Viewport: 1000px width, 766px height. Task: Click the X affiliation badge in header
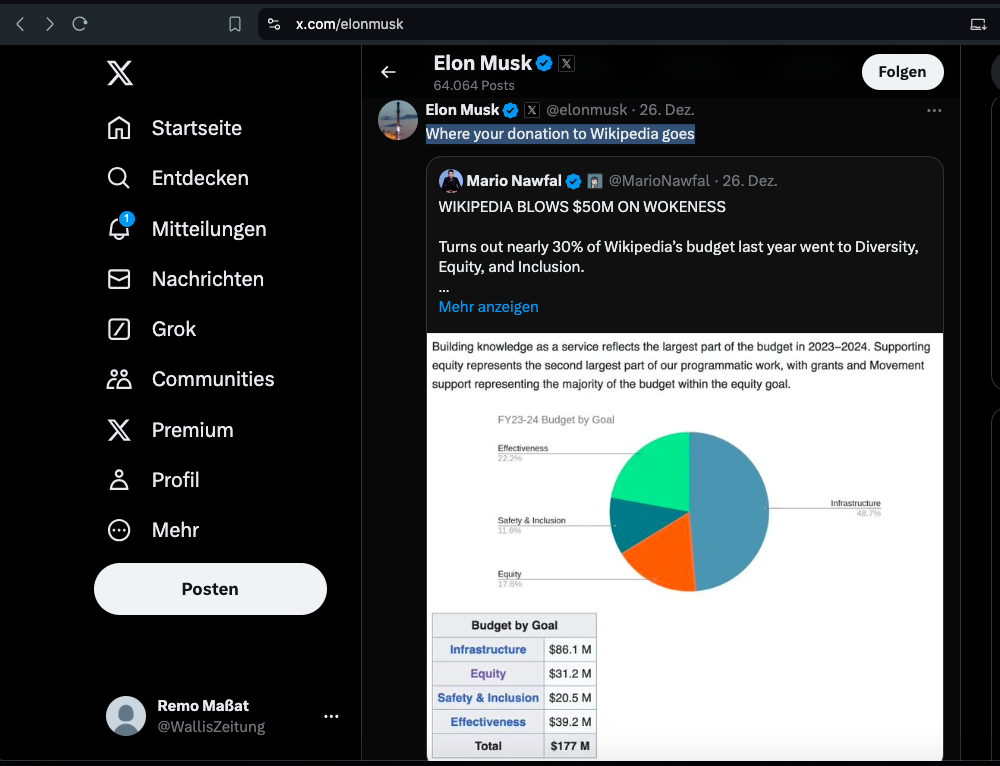[x=566, y=63]
